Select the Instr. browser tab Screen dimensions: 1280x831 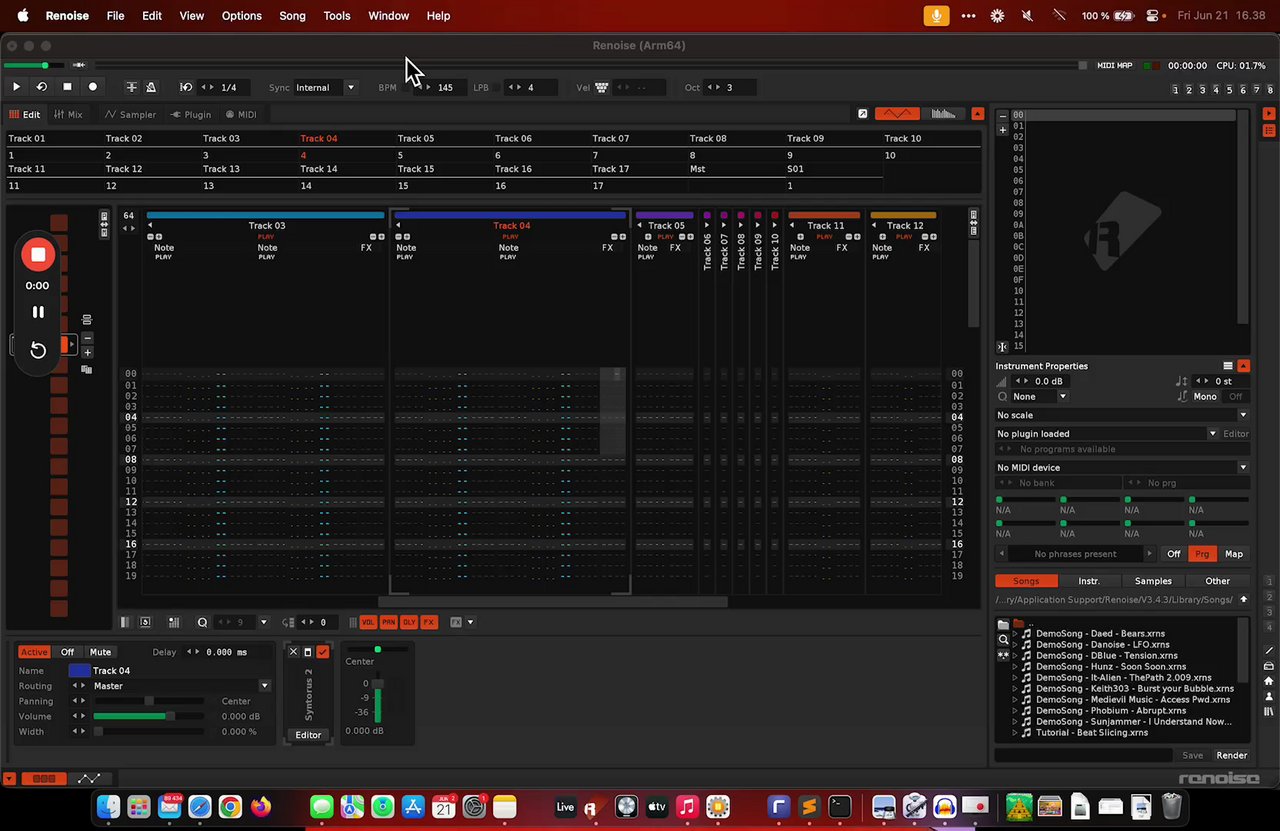coord(1089,581)
